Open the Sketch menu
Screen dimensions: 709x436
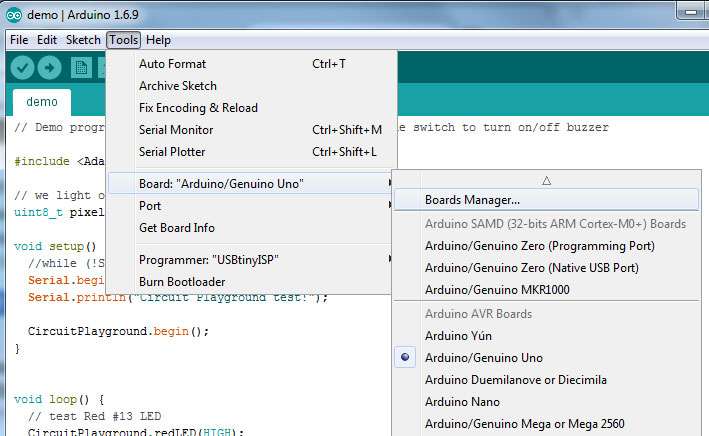click(x=83, y=40)
